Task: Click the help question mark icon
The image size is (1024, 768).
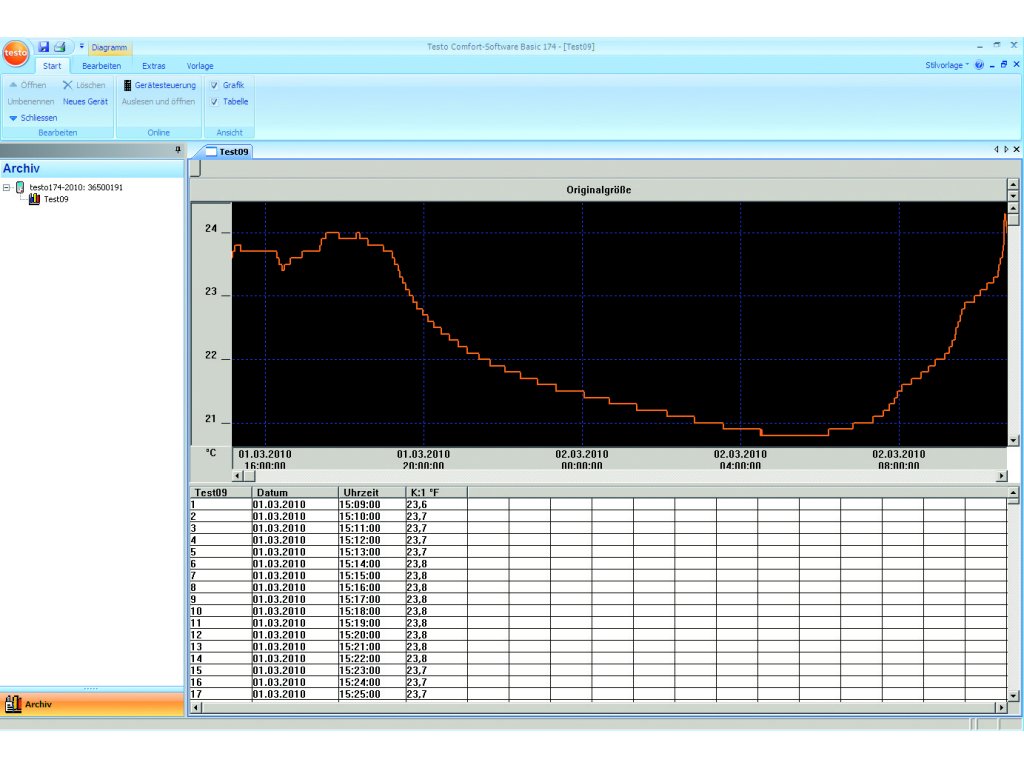Action: pos(979,65)
